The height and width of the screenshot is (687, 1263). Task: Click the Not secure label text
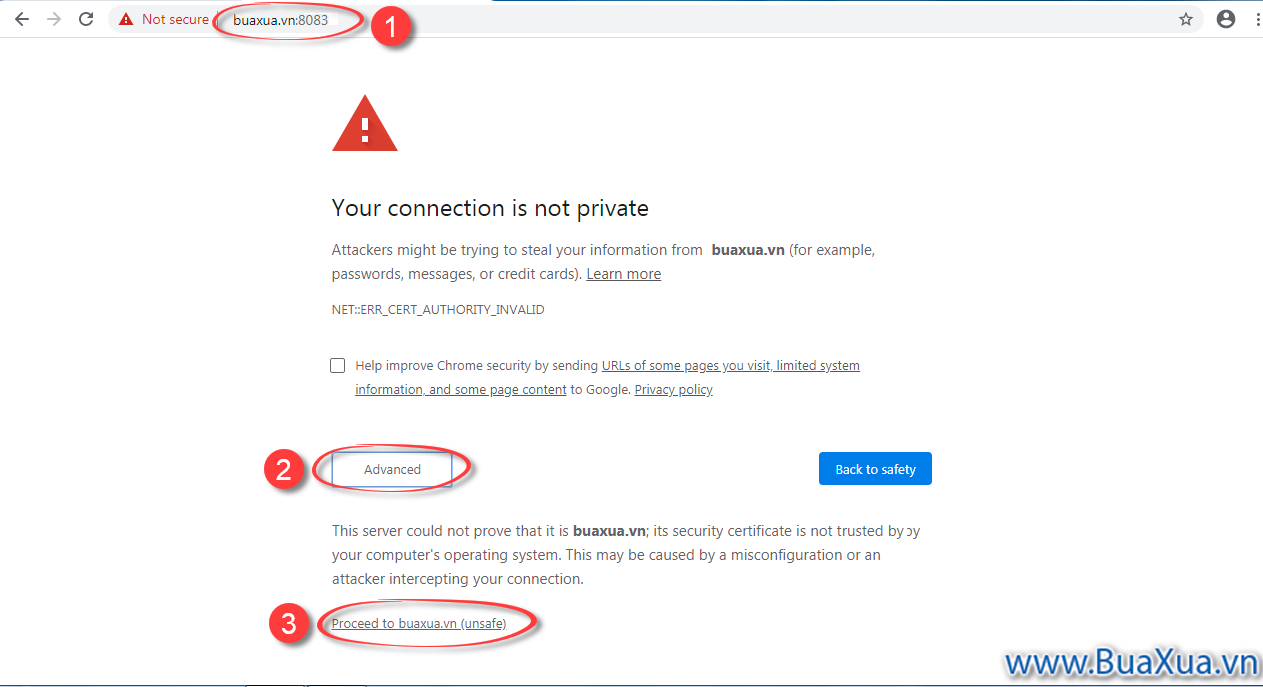[x=175, y=19]
